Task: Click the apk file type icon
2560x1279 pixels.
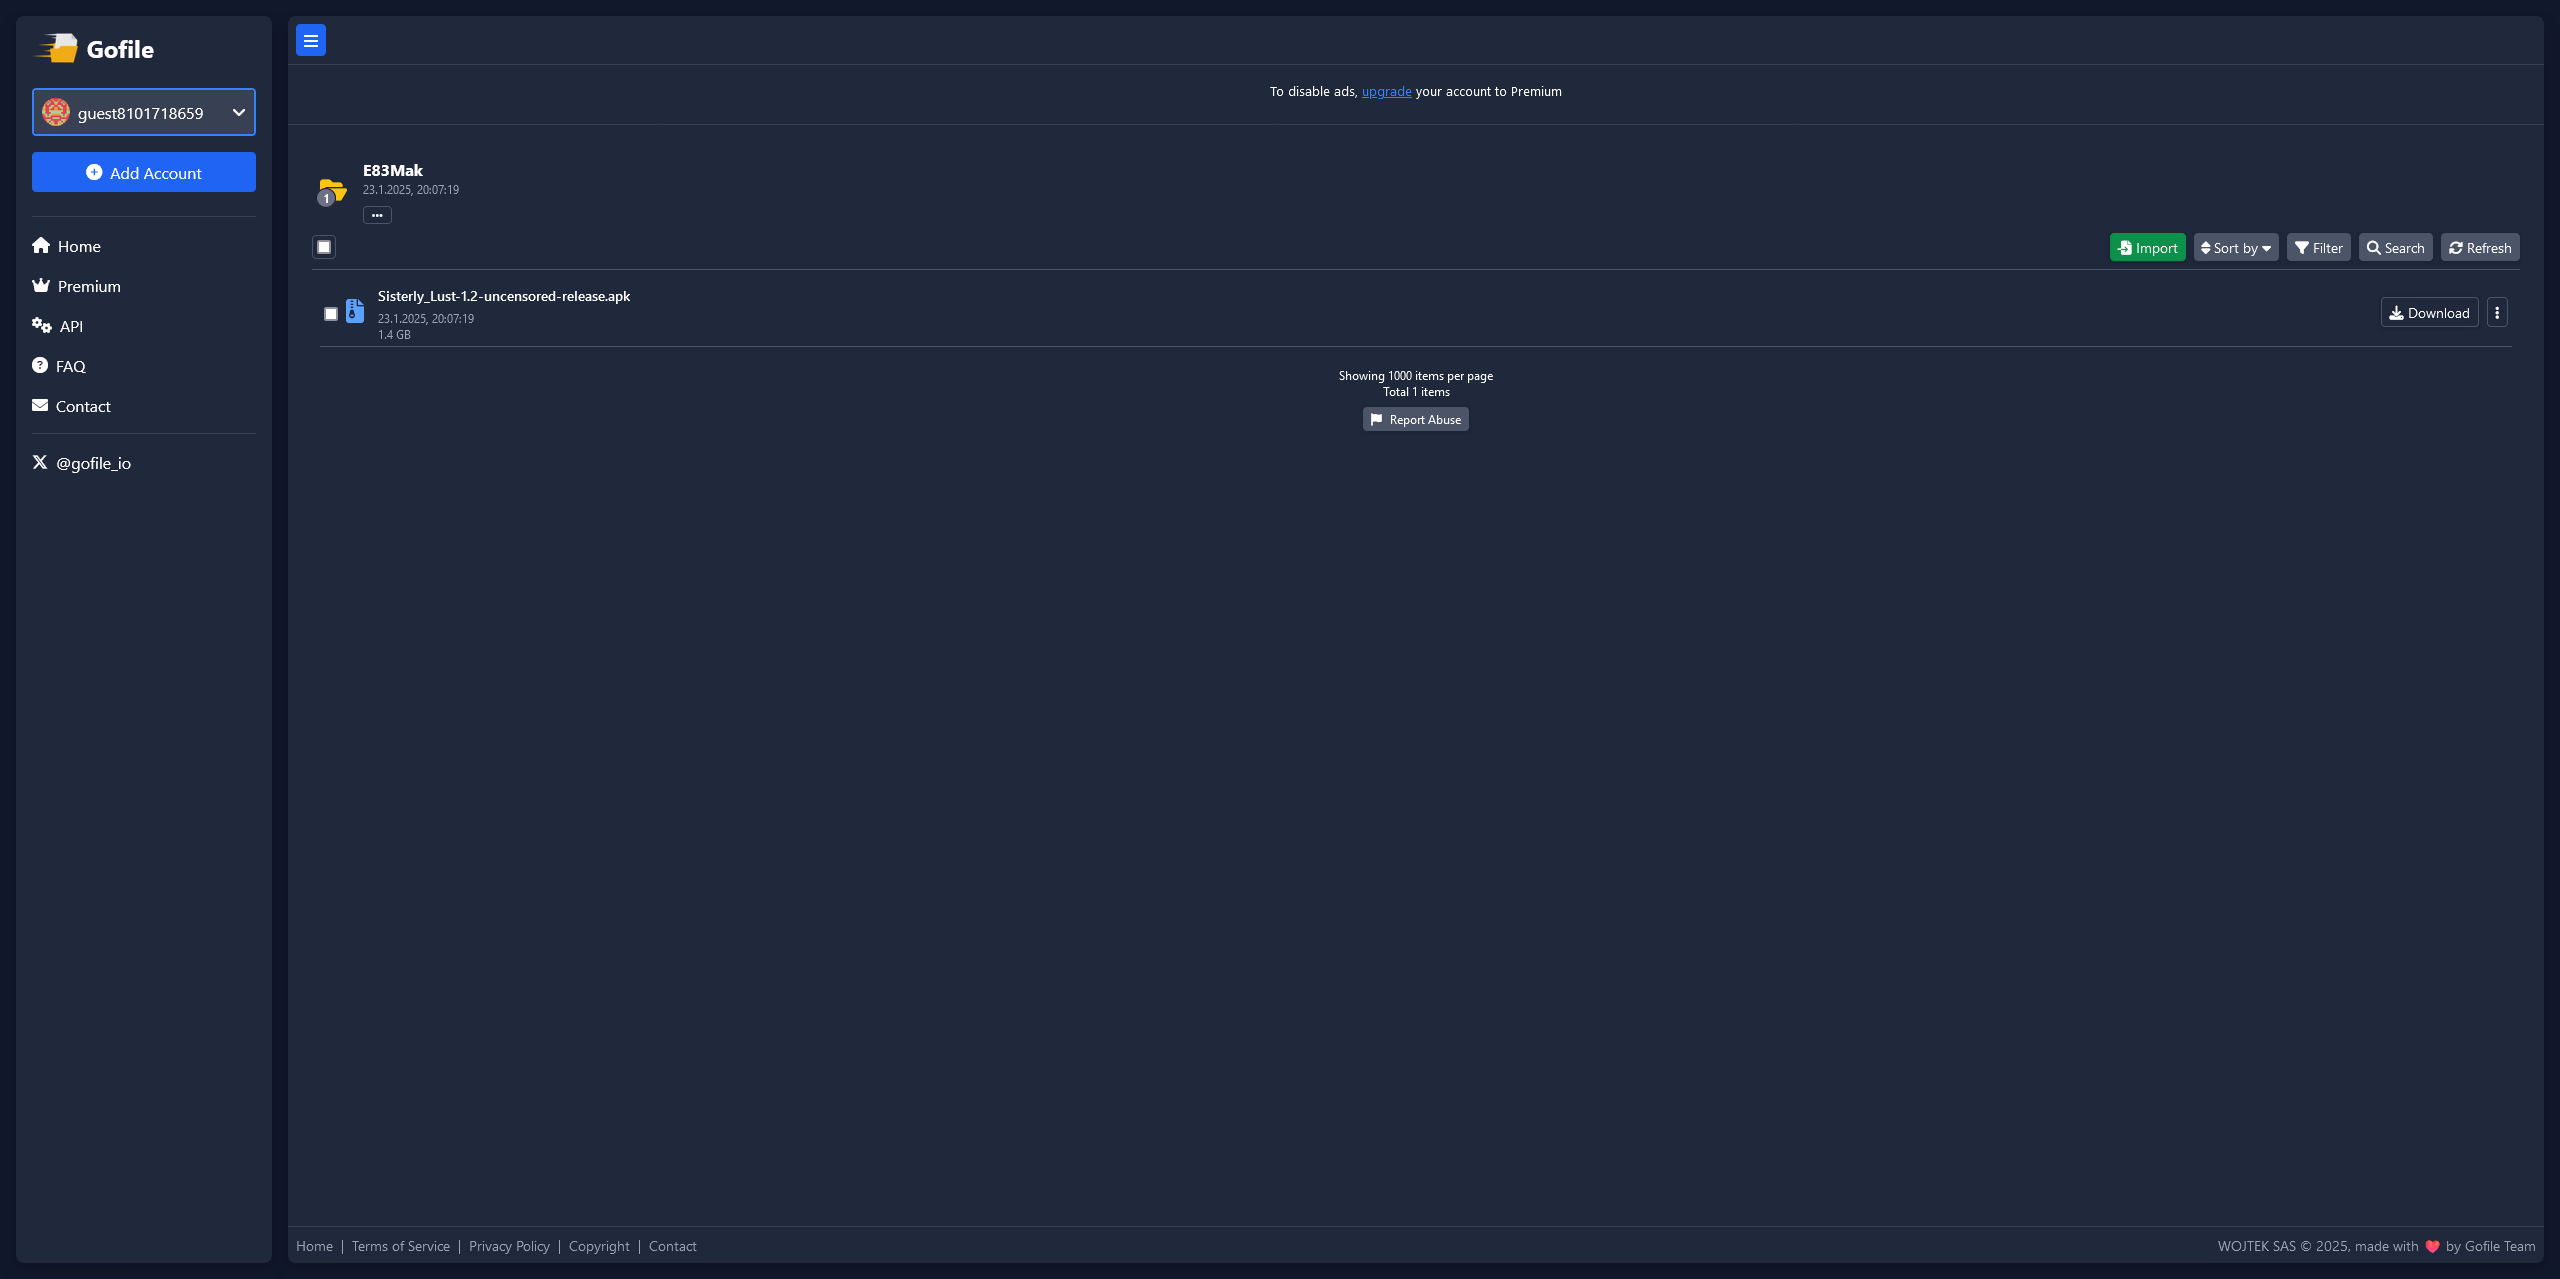Action: coord(355,311)
